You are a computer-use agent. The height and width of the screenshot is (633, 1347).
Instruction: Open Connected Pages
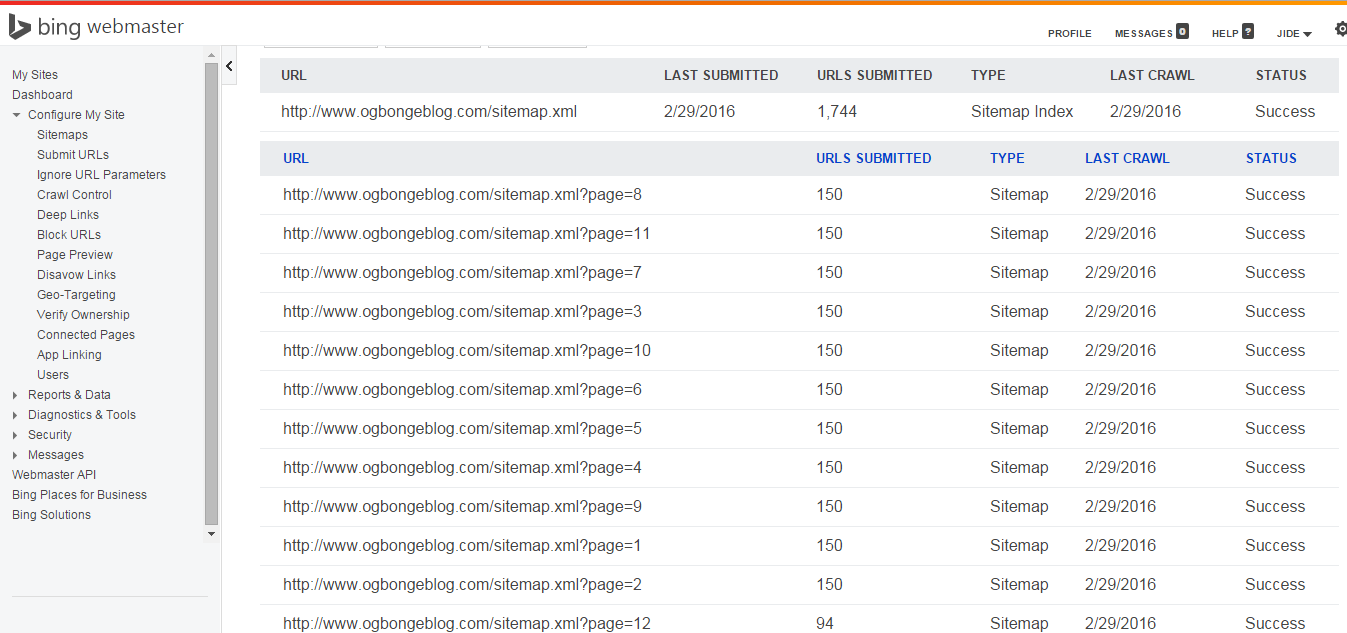pos(86,335)
